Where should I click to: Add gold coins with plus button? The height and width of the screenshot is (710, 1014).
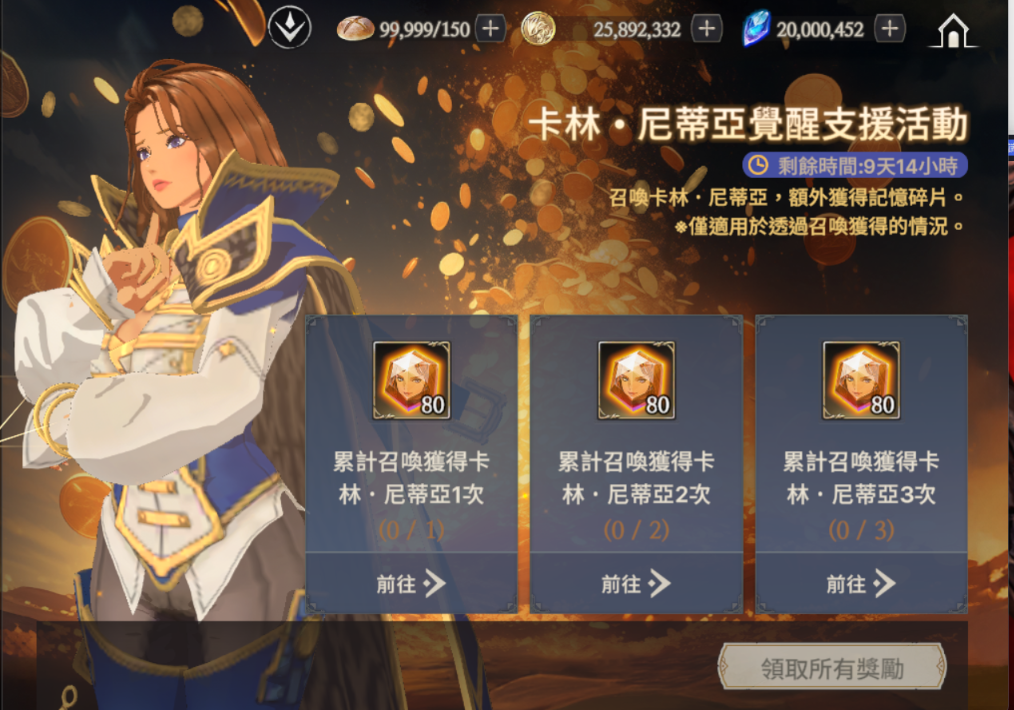[707, 28]
